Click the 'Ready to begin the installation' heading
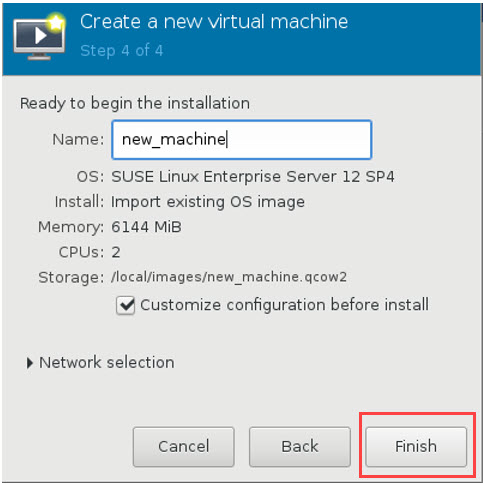Screen dimensions: 483x484 pyautogui.click(x=135, y=103)
